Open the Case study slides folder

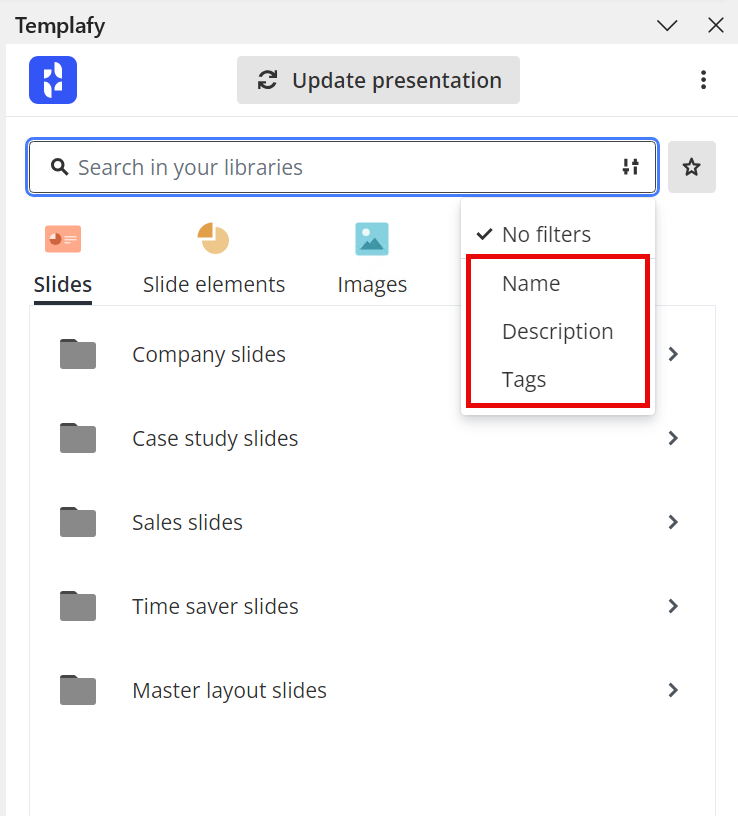(372, 438)
